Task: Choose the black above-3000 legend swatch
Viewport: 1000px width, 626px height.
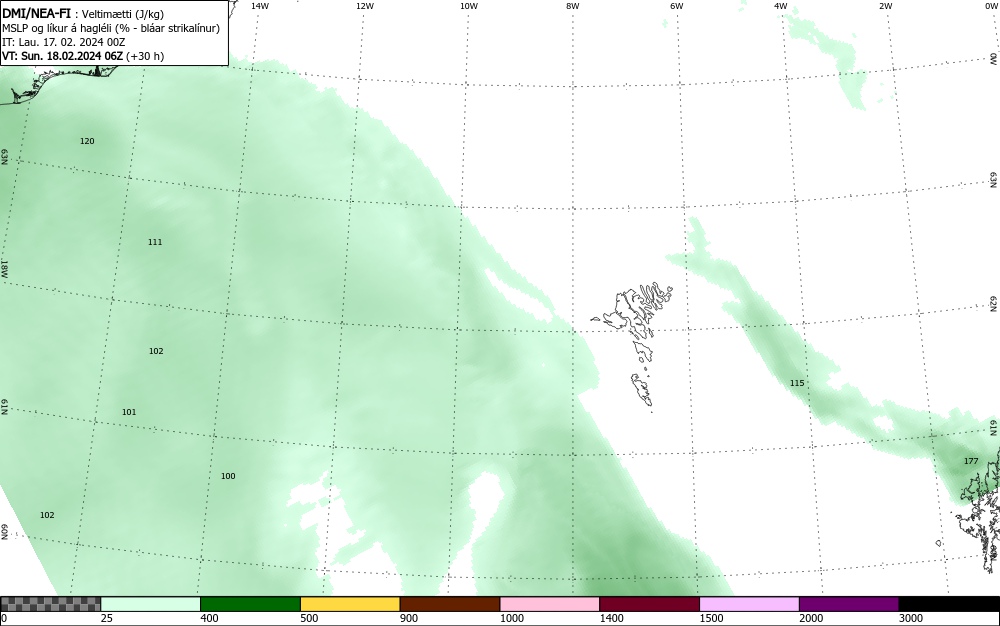Action: (949, 604)
